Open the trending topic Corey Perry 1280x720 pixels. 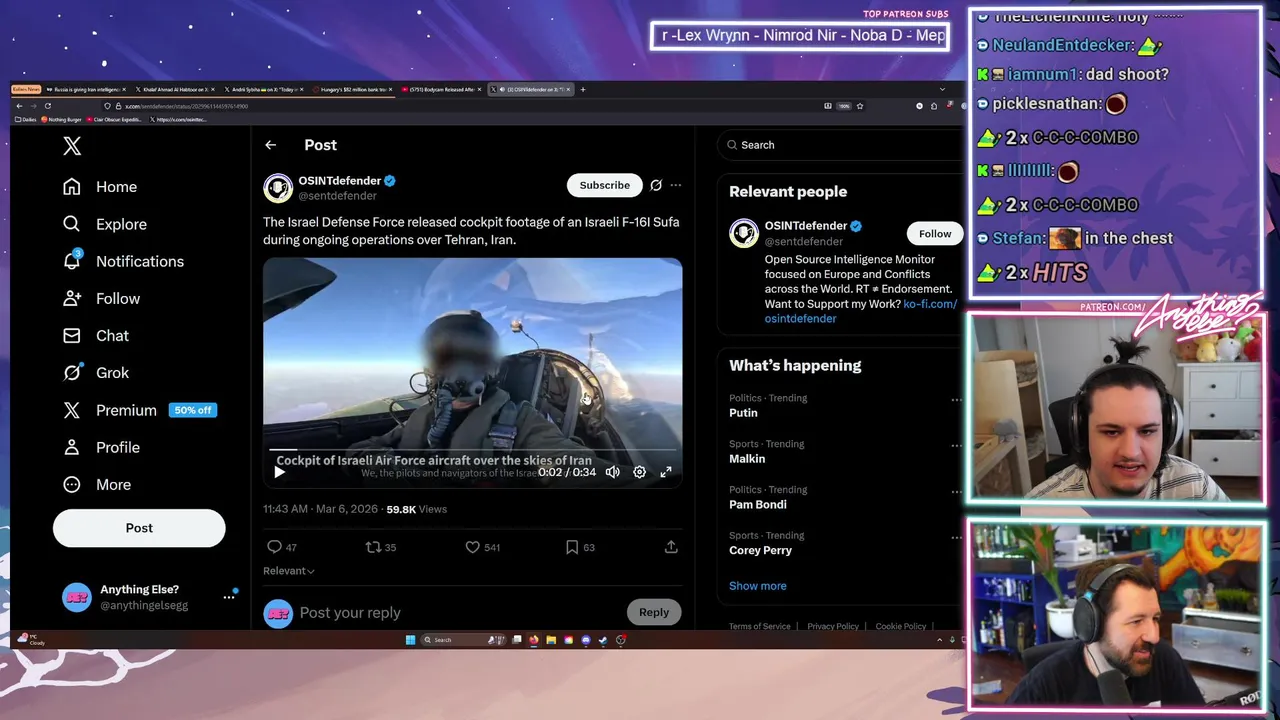pyautogui.click(x=760, y=551)
